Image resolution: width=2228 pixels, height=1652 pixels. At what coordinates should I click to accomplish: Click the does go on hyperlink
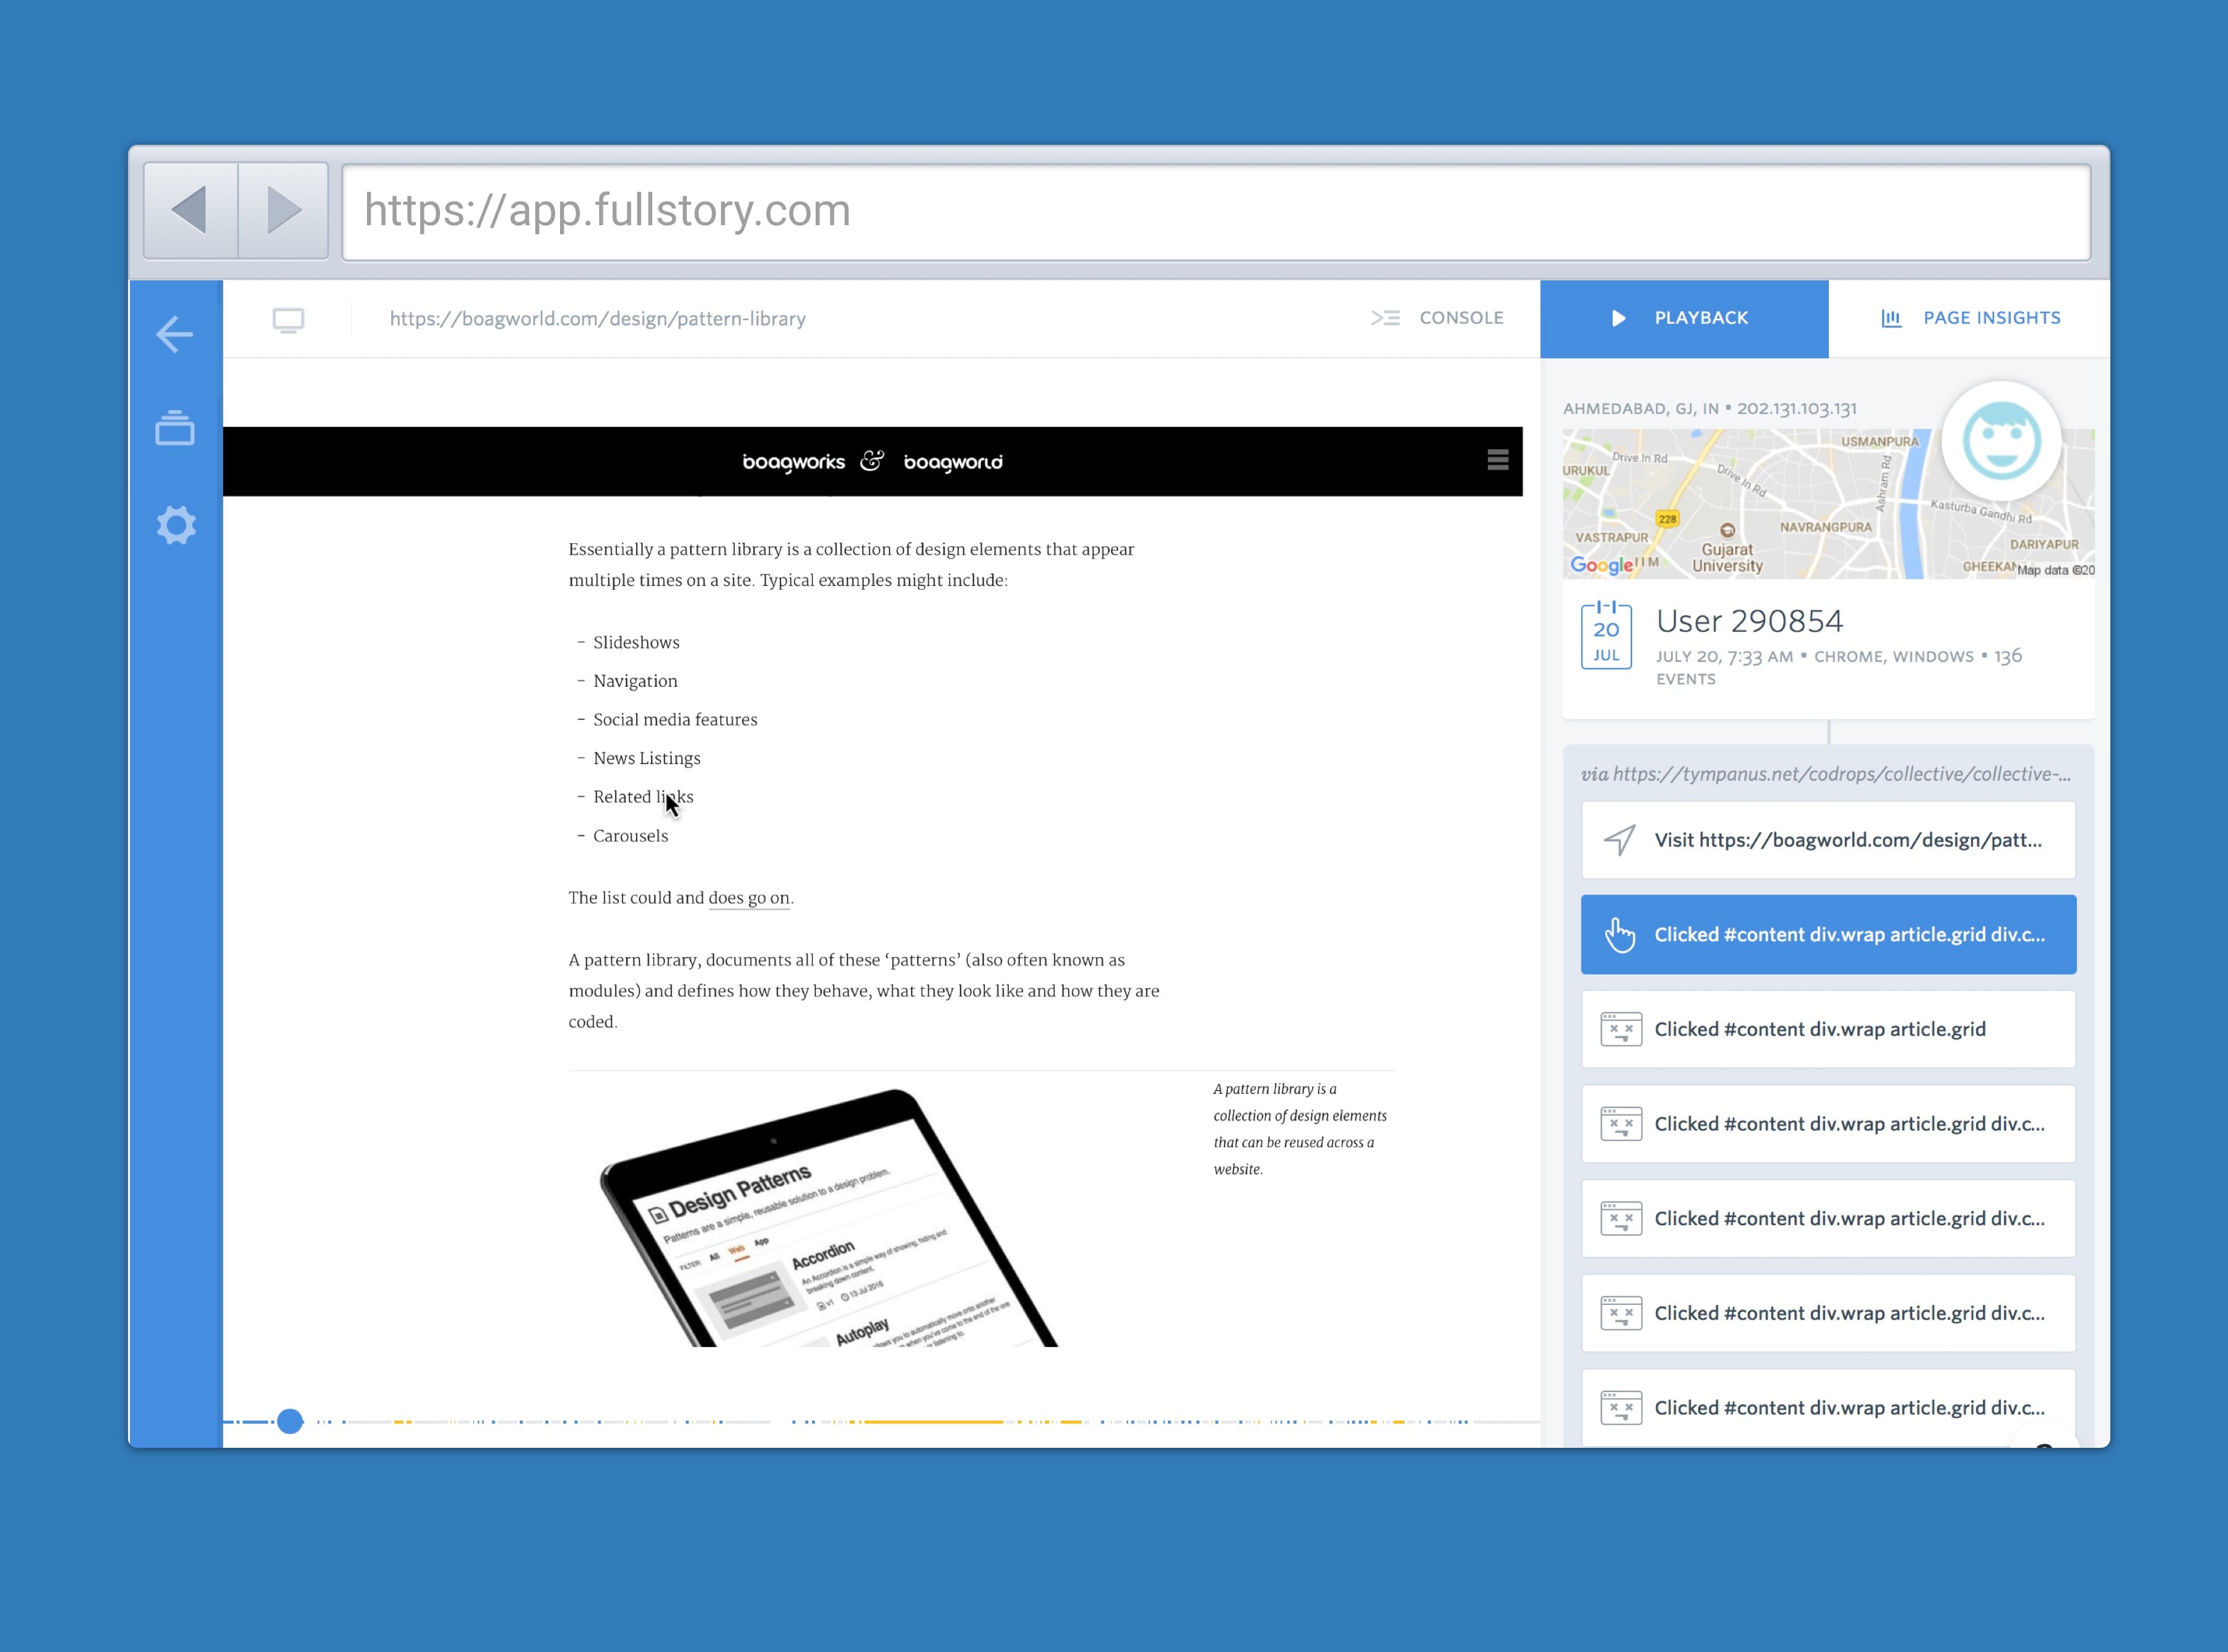click(x=748, y=897)
